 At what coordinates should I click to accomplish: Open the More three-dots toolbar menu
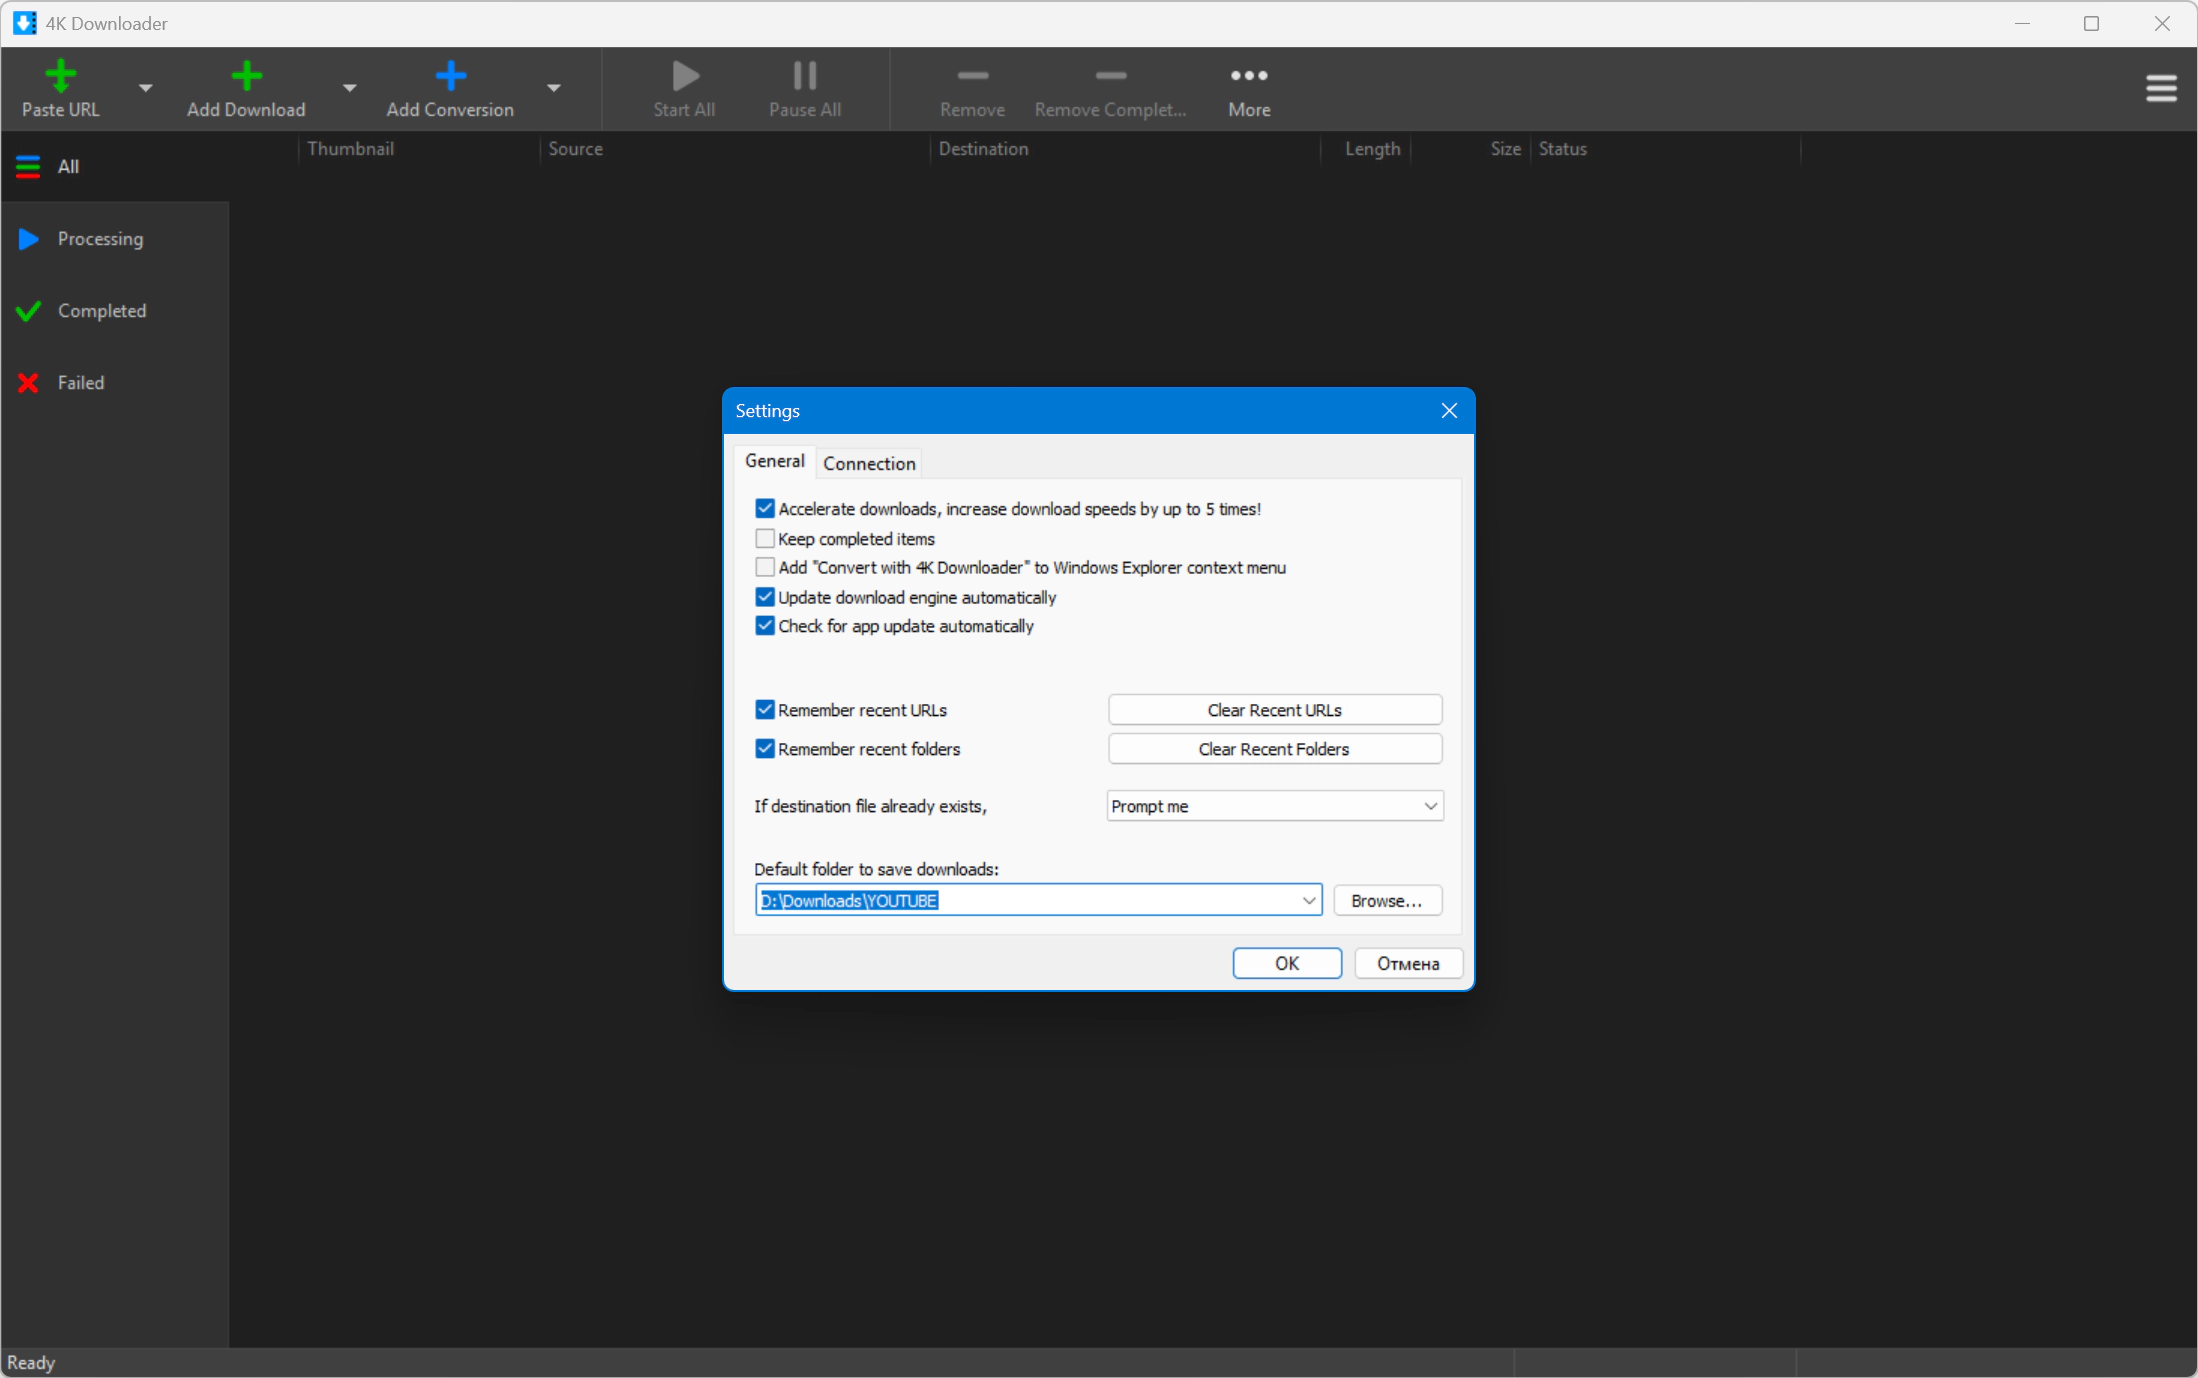(x=1249, y=88)
